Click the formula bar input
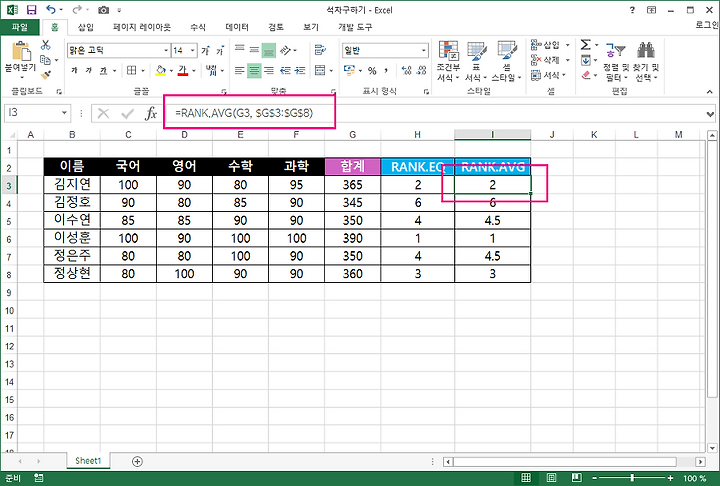720x486 pixels. pyautogui.click(x=437, y=113)
